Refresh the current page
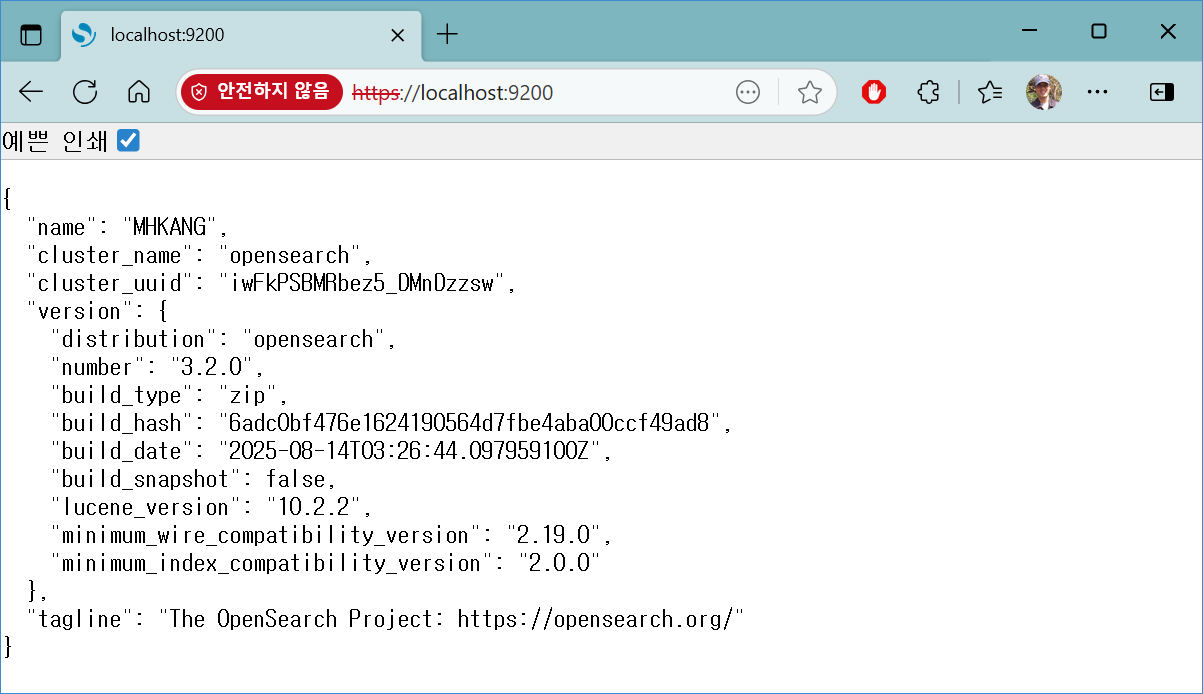The image size is (1203, 694). click(85, 92)
